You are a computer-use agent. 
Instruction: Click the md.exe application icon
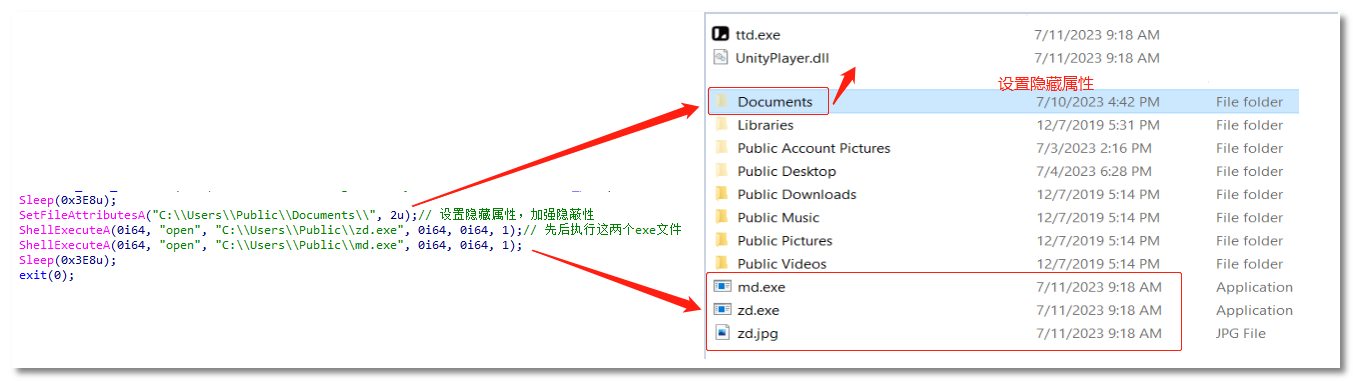pyautogui.click(x=722, y=287)
